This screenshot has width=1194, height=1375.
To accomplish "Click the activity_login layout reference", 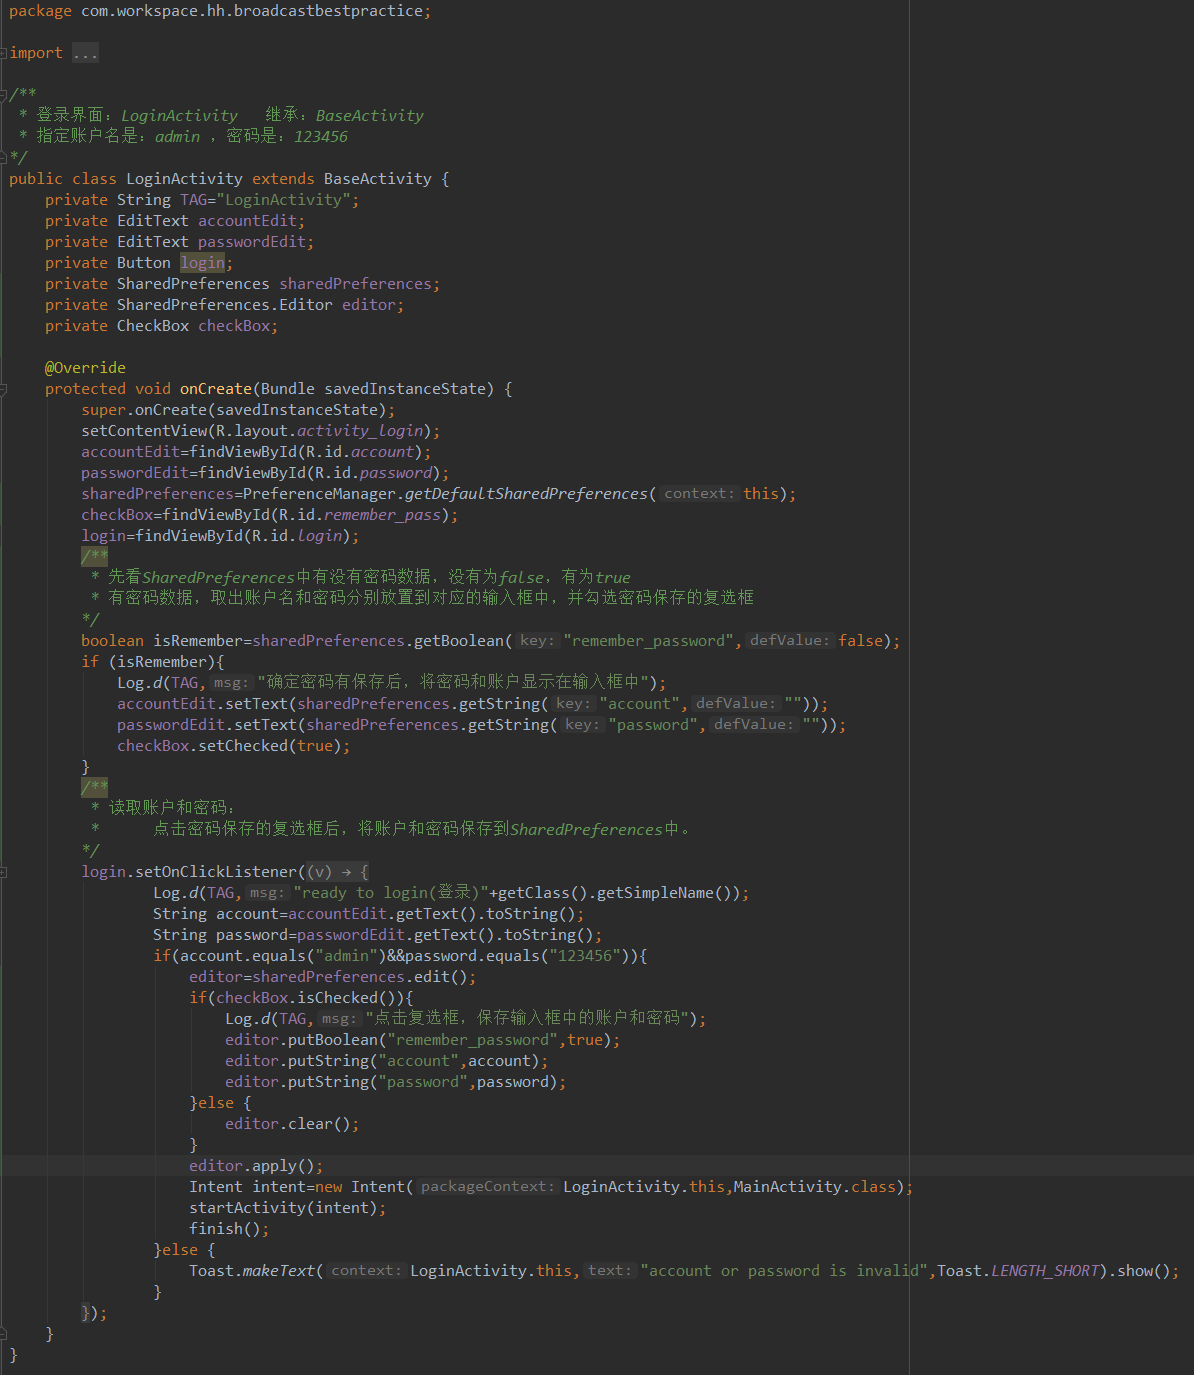I will point(360,431).
